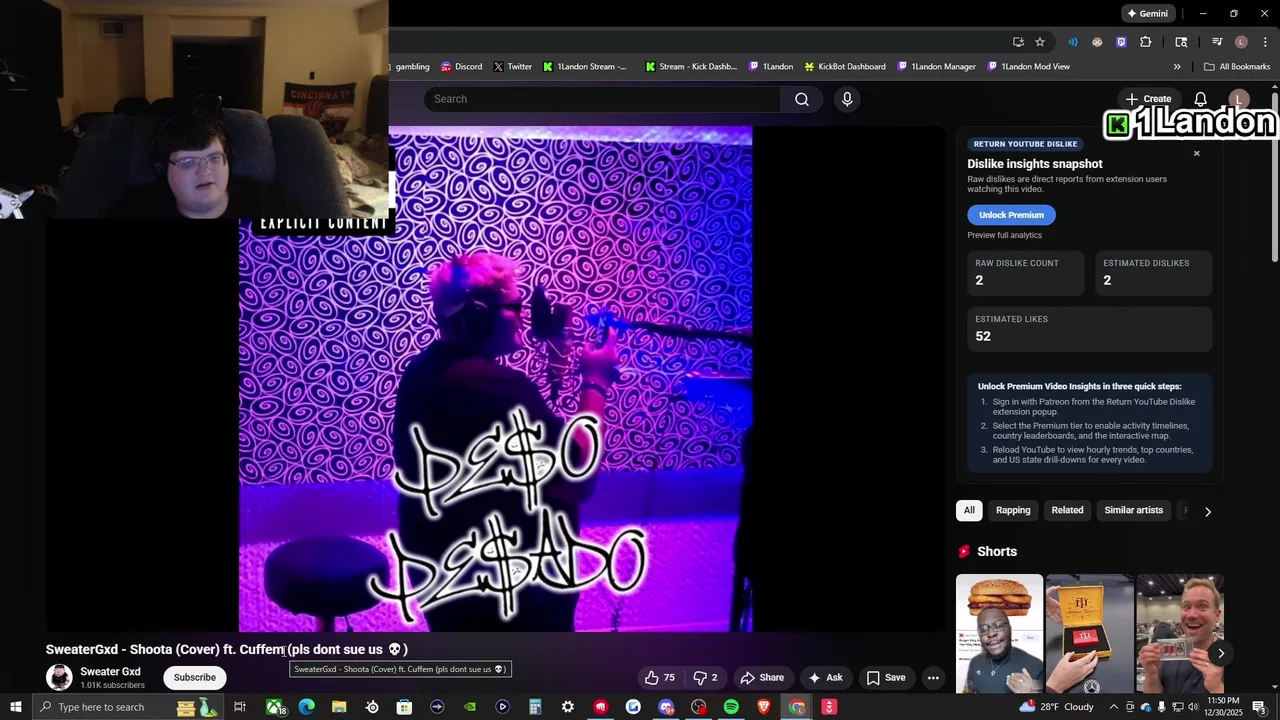
Task: Open 1Landon Mod View bookmark
Action: [x=1028, y=67]
